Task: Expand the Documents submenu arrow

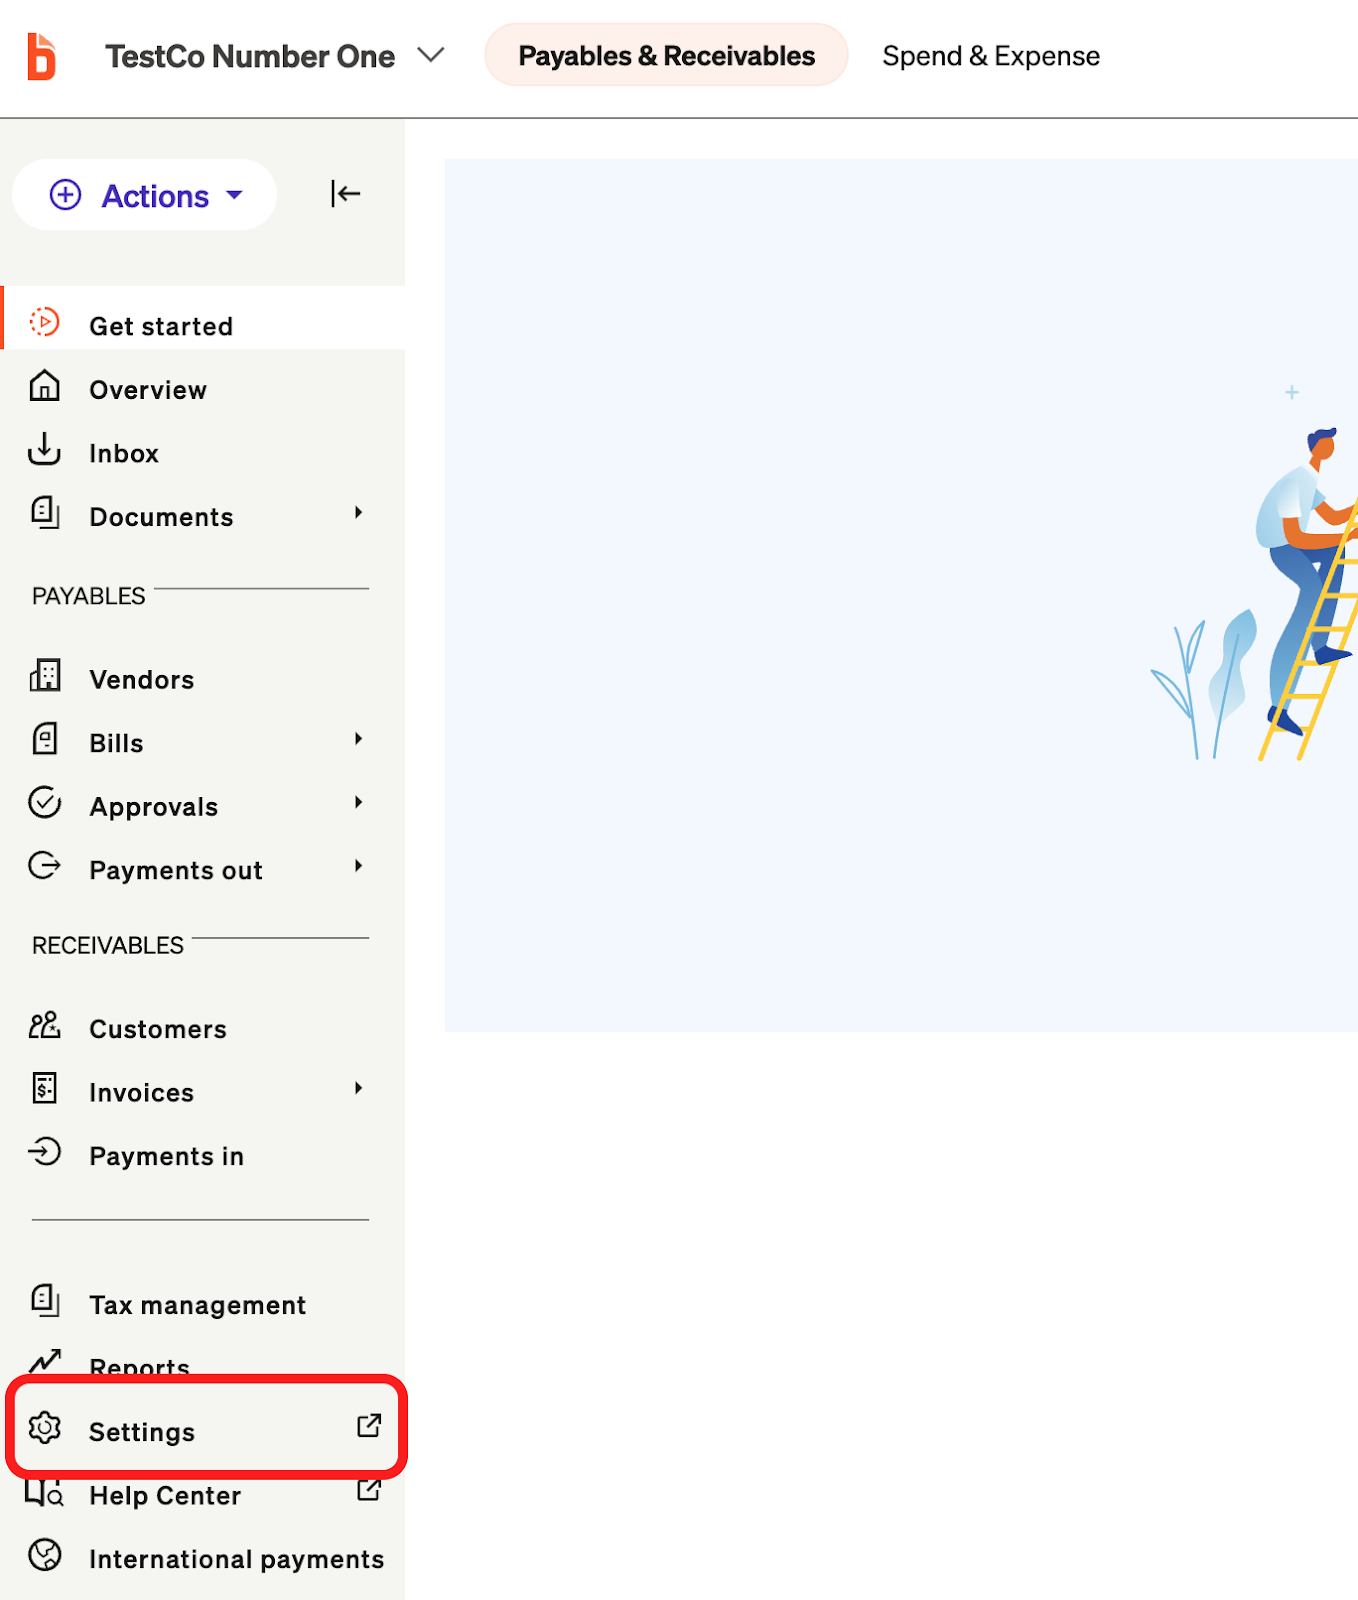Action: coord(358,513)
